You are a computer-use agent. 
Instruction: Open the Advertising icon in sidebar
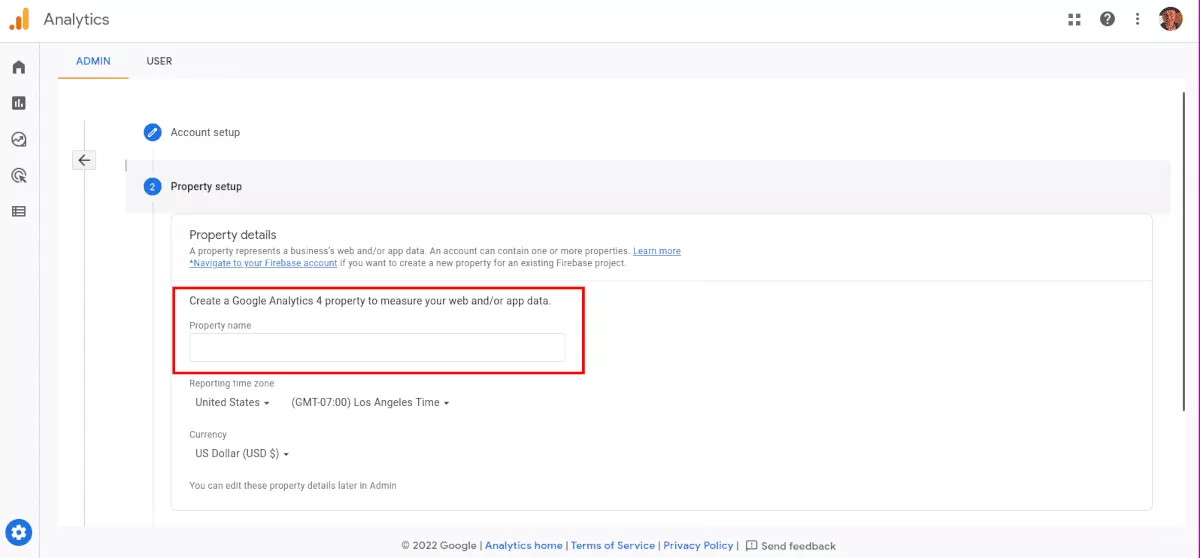(19, 175)
